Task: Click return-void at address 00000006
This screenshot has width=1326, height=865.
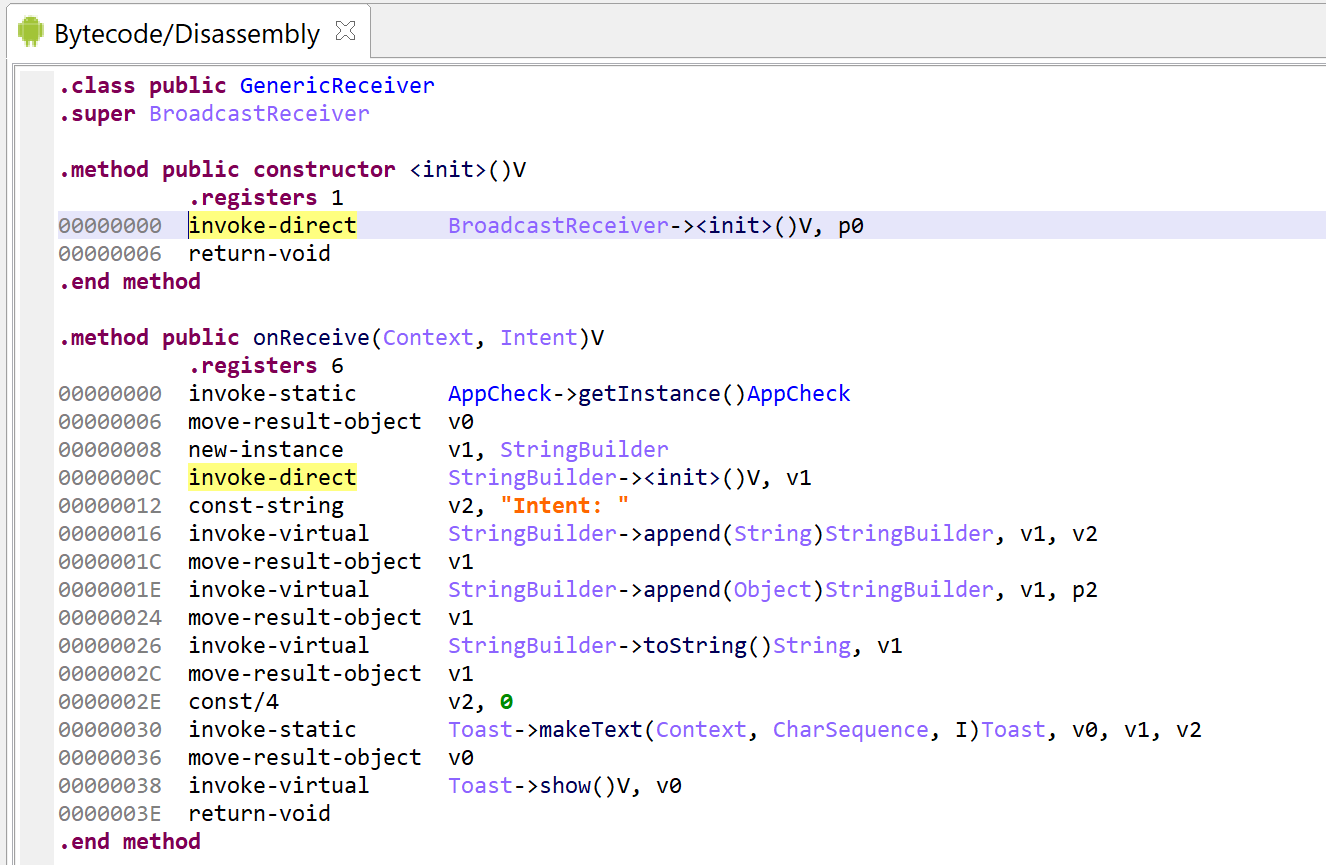Action: click(x=259, y=254)
